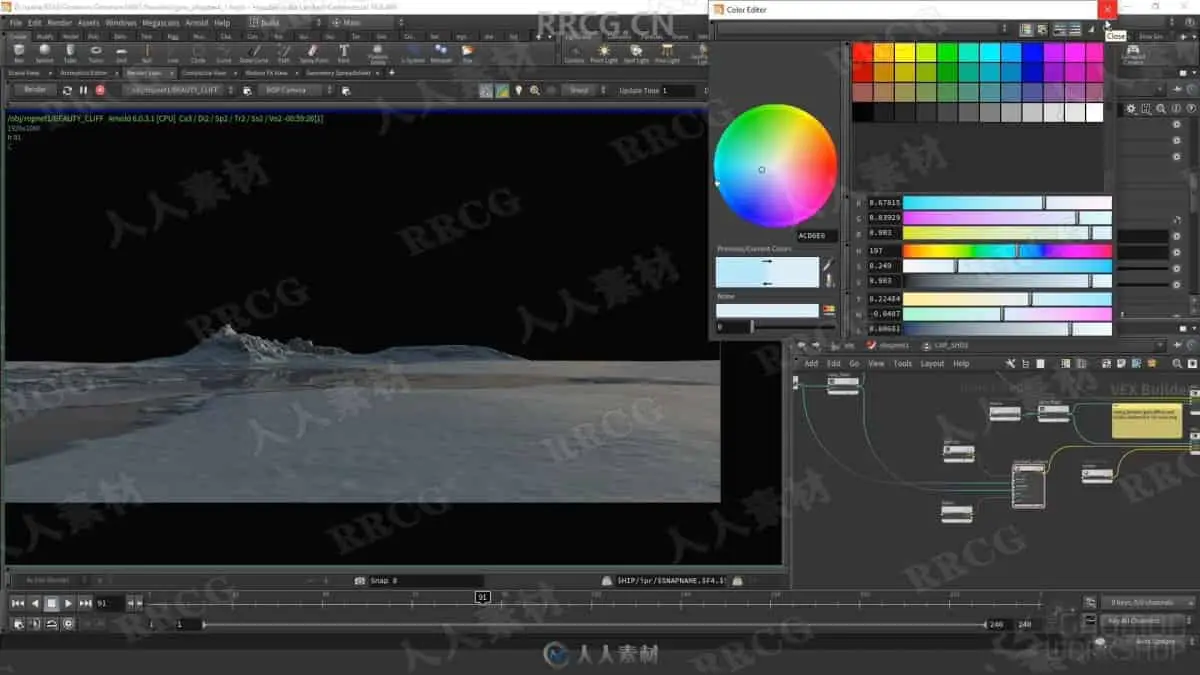Pause the render in Render View

tap(83, 90)
